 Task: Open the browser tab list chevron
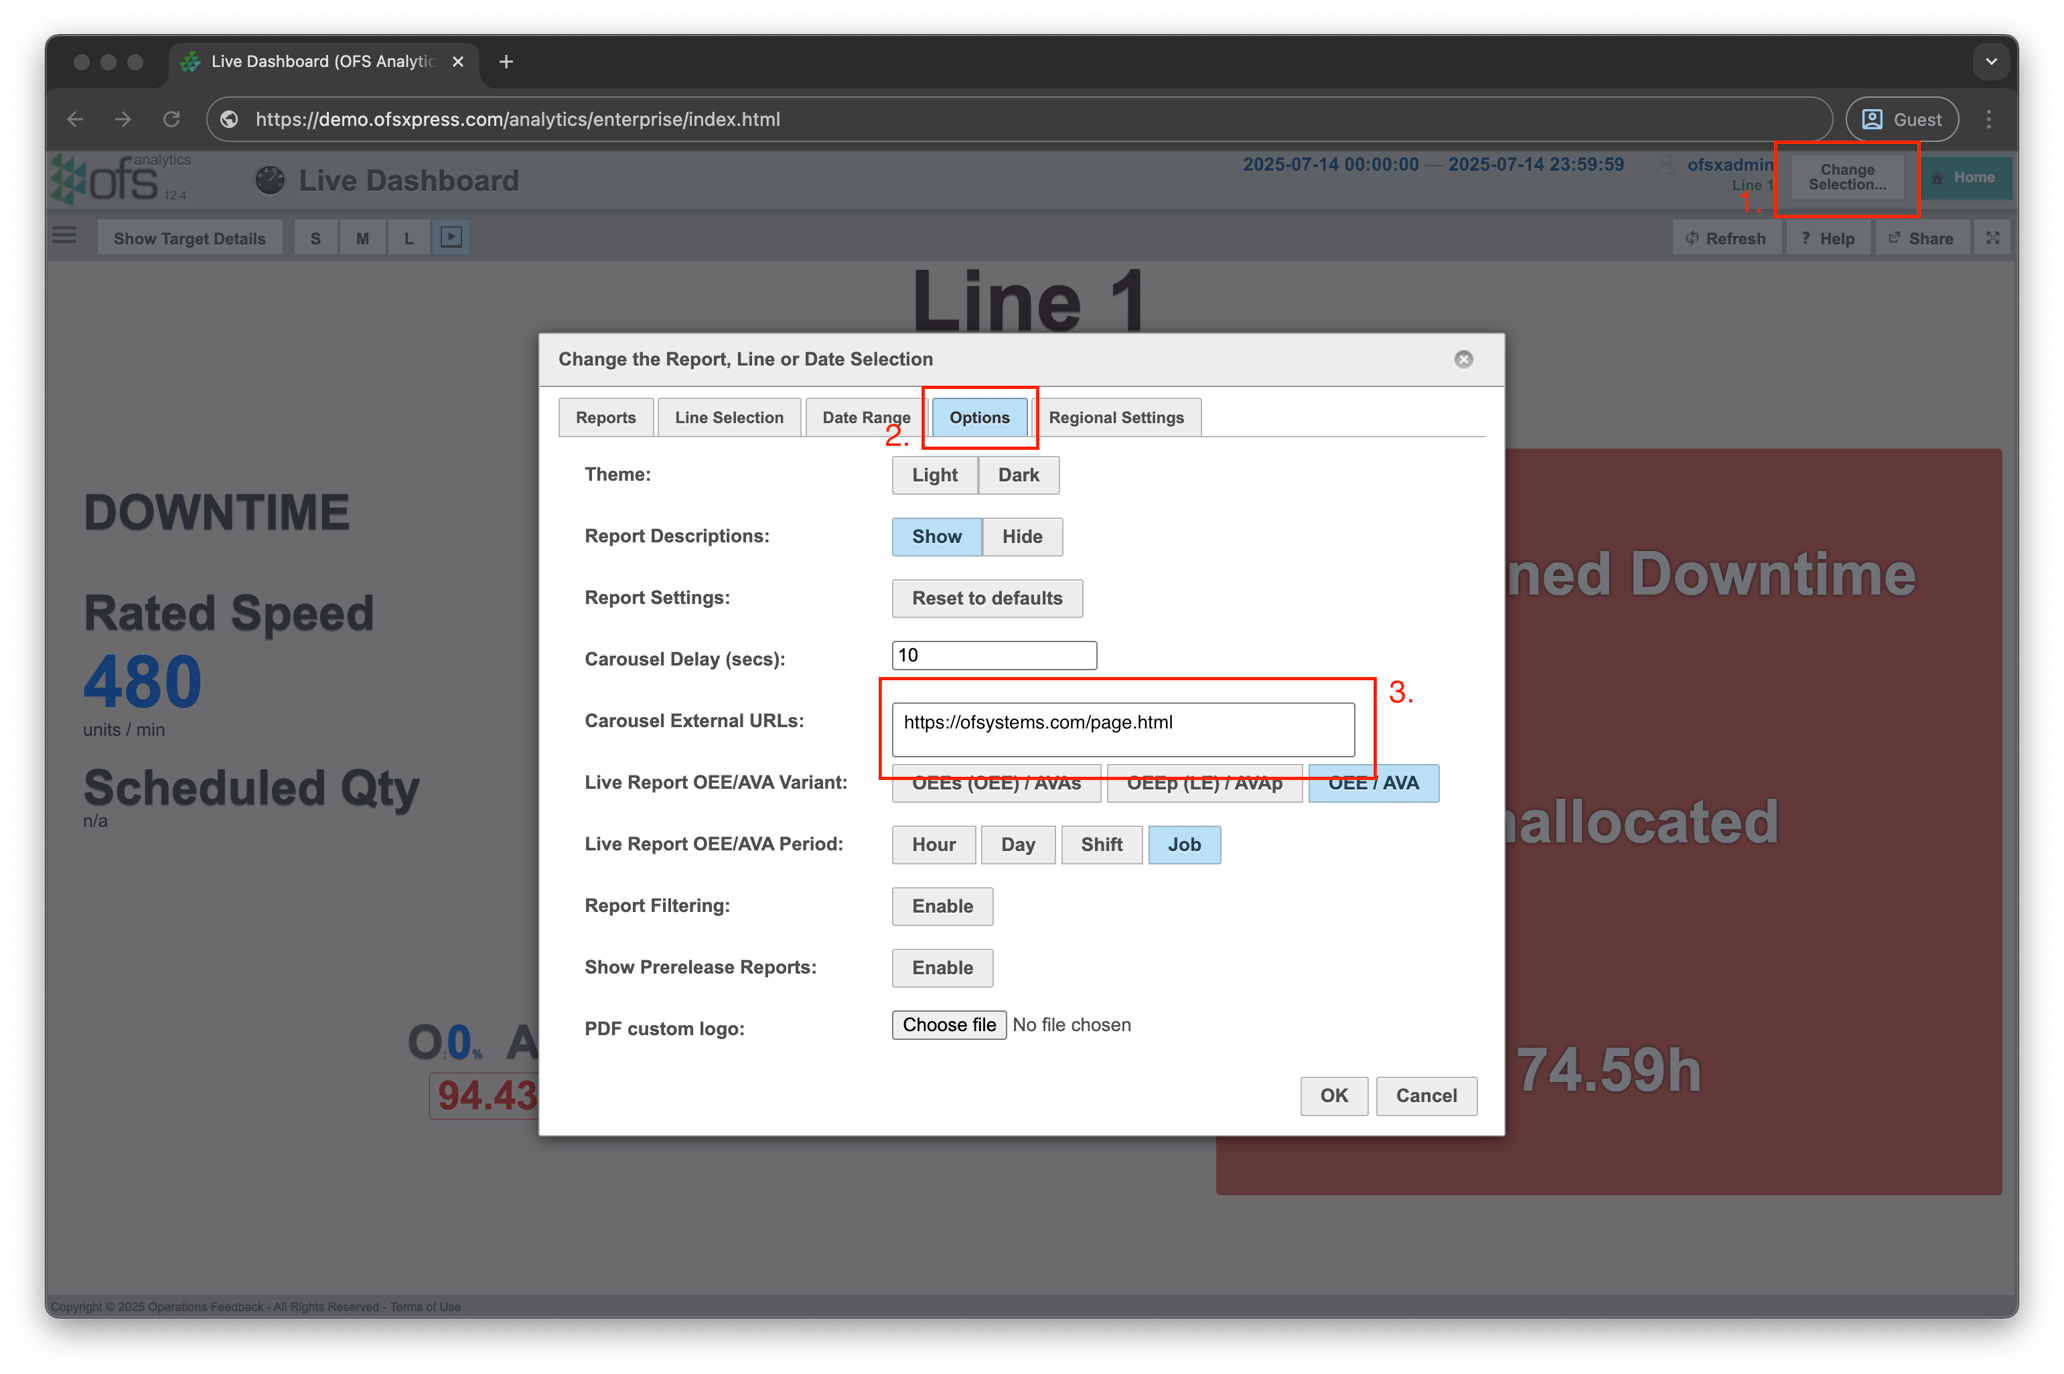(x=1991, y=61)
